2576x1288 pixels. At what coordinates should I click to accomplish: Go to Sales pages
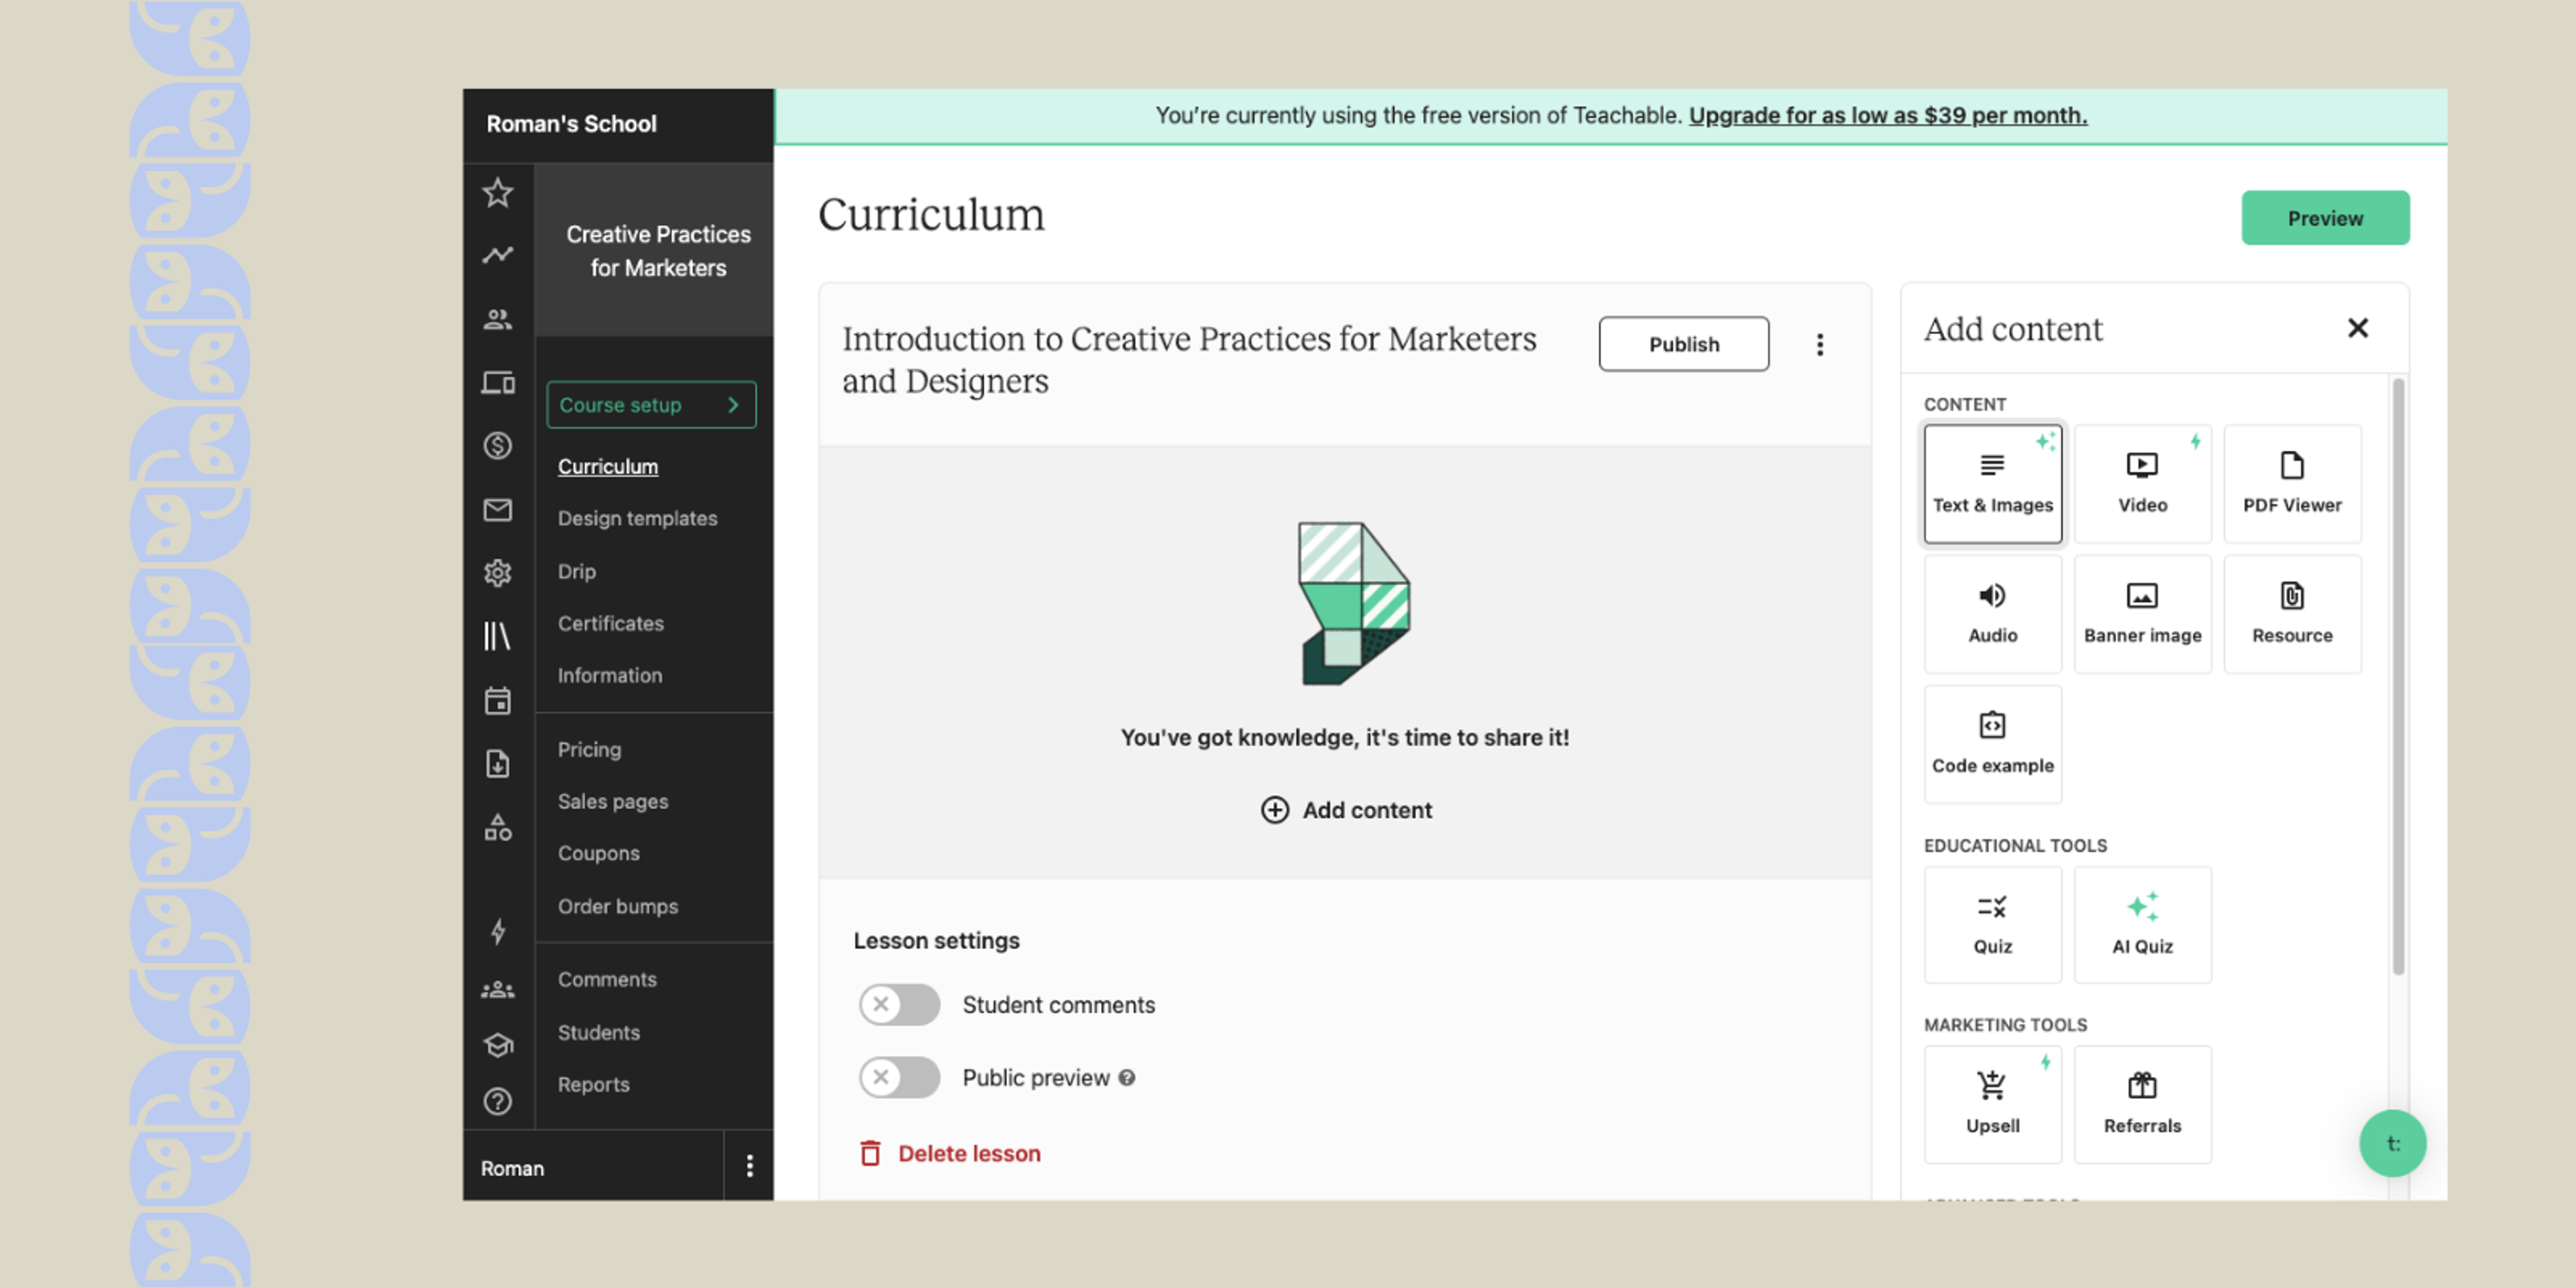coord(612,801)
